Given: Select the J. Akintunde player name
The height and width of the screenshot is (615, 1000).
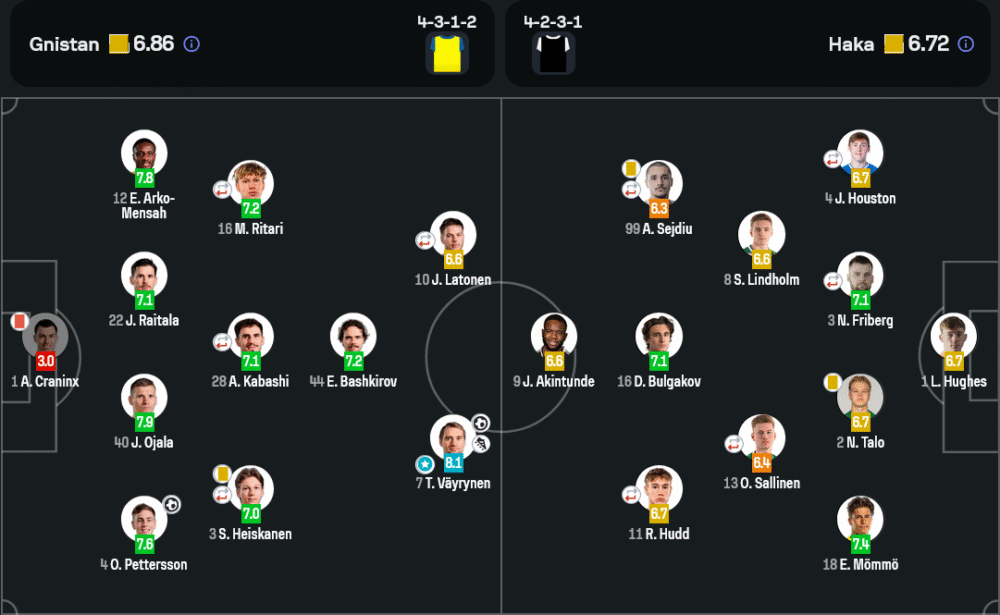Looking at the screenshot, I should pyautogui.click(x=553, y=382).
